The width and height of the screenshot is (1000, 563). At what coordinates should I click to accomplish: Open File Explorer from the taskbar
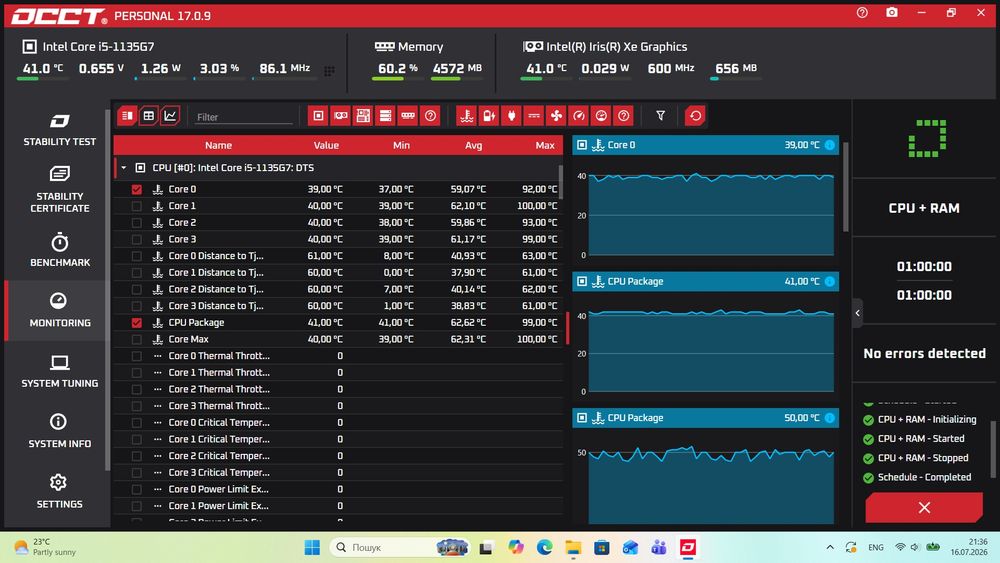(x=573, y=547)
